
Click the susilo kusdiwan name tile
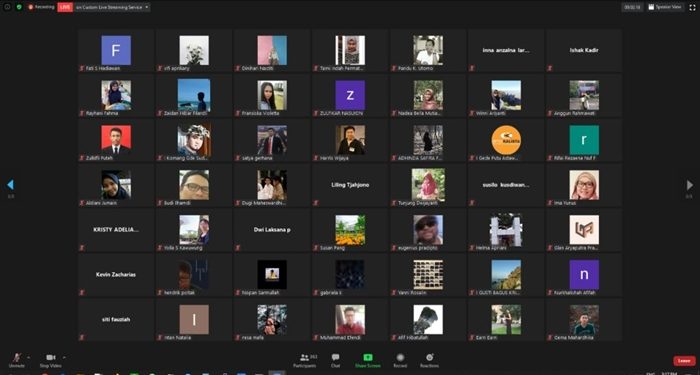click(x=506, y=185)
